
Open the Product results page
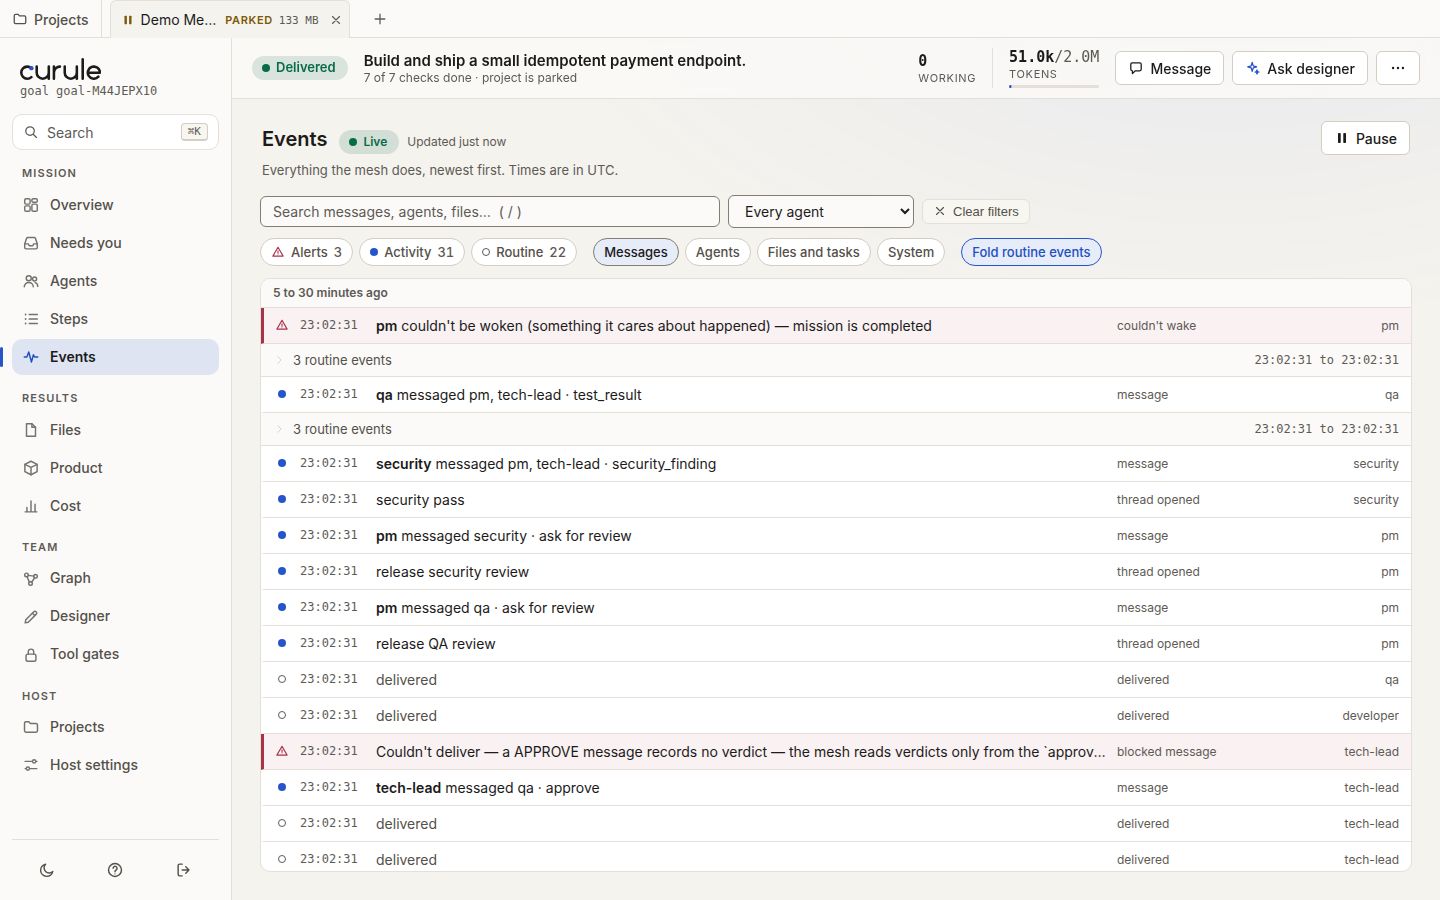click(115, 468)
